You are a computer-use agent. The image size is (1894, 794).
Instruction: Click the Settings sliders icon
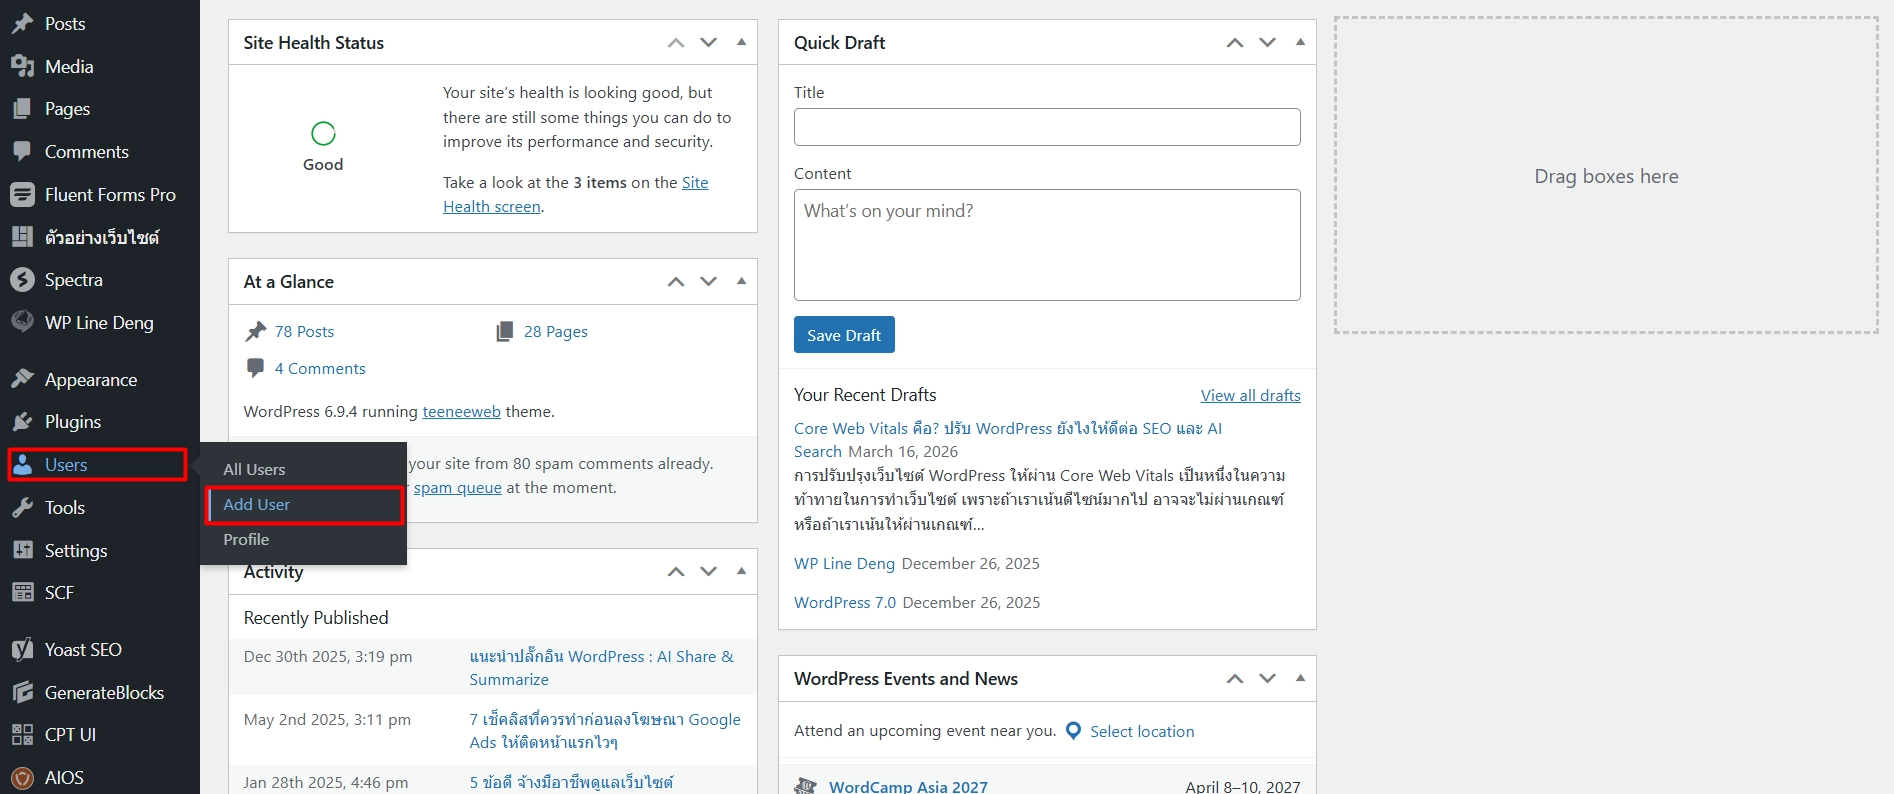(22, 550)
